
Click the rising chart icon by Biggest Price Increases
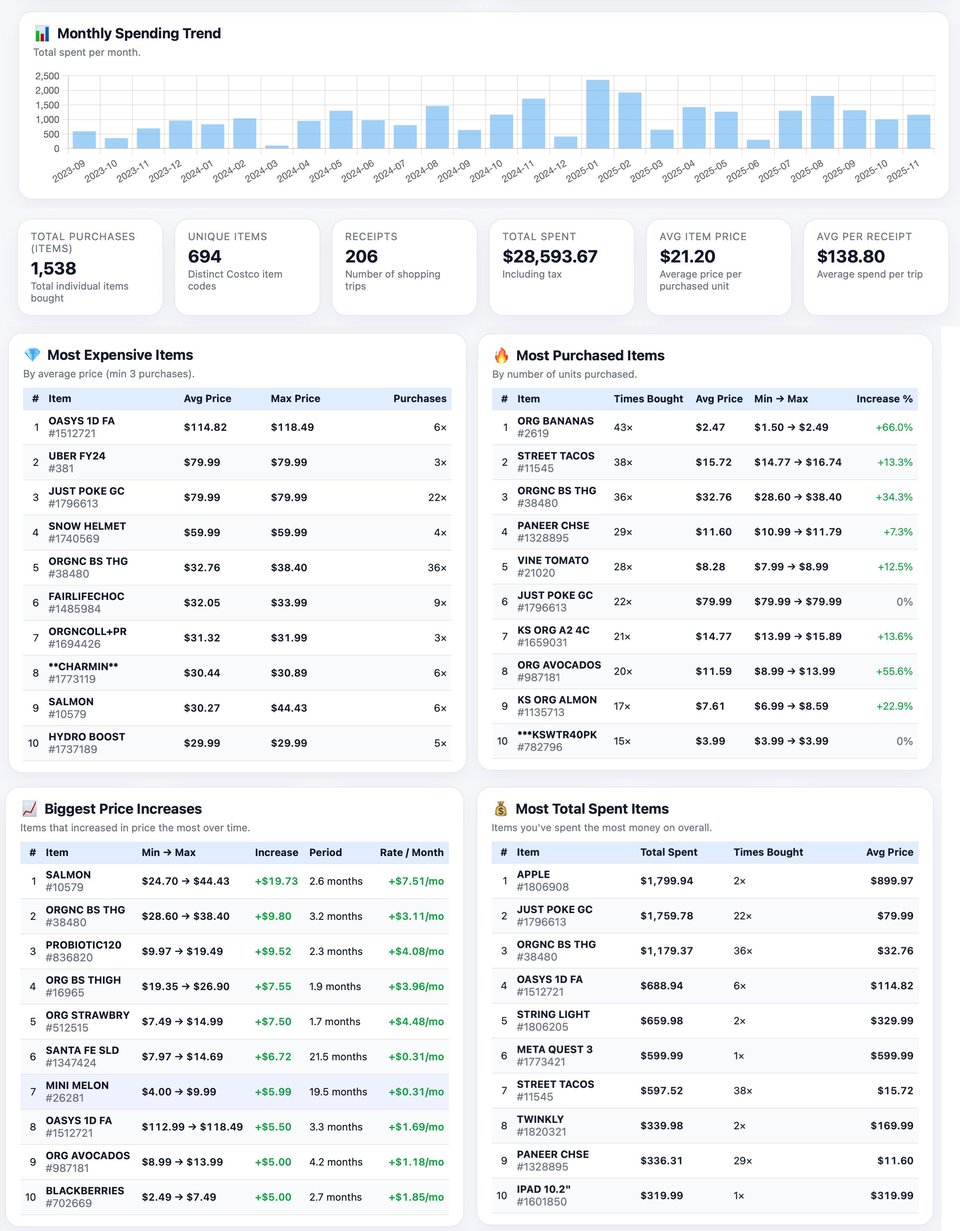point(29,809)
